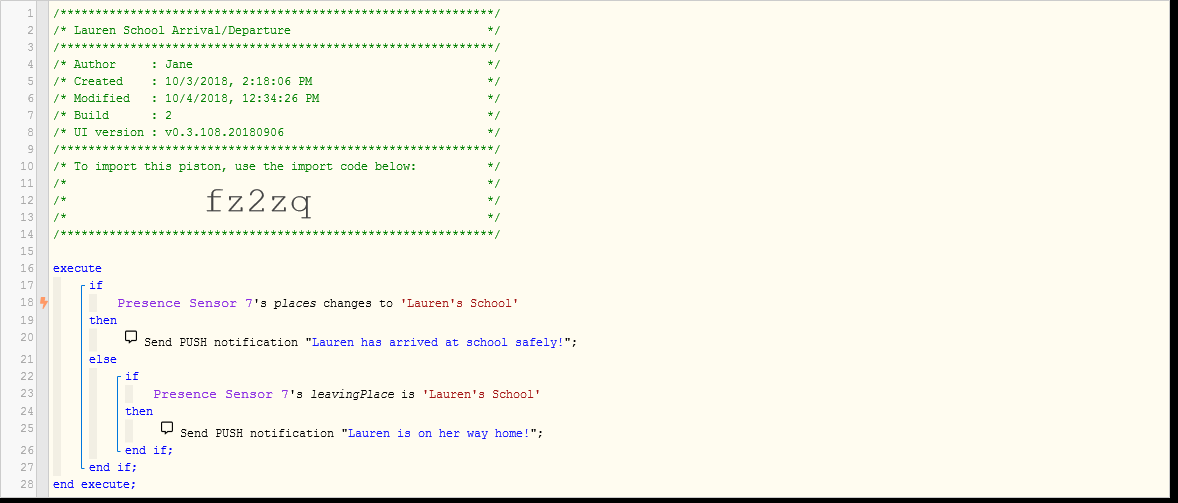This screenshot has width=1178, height=503.
Task: Click the first 'then' keyword
Action: click(x=103, y=321)
